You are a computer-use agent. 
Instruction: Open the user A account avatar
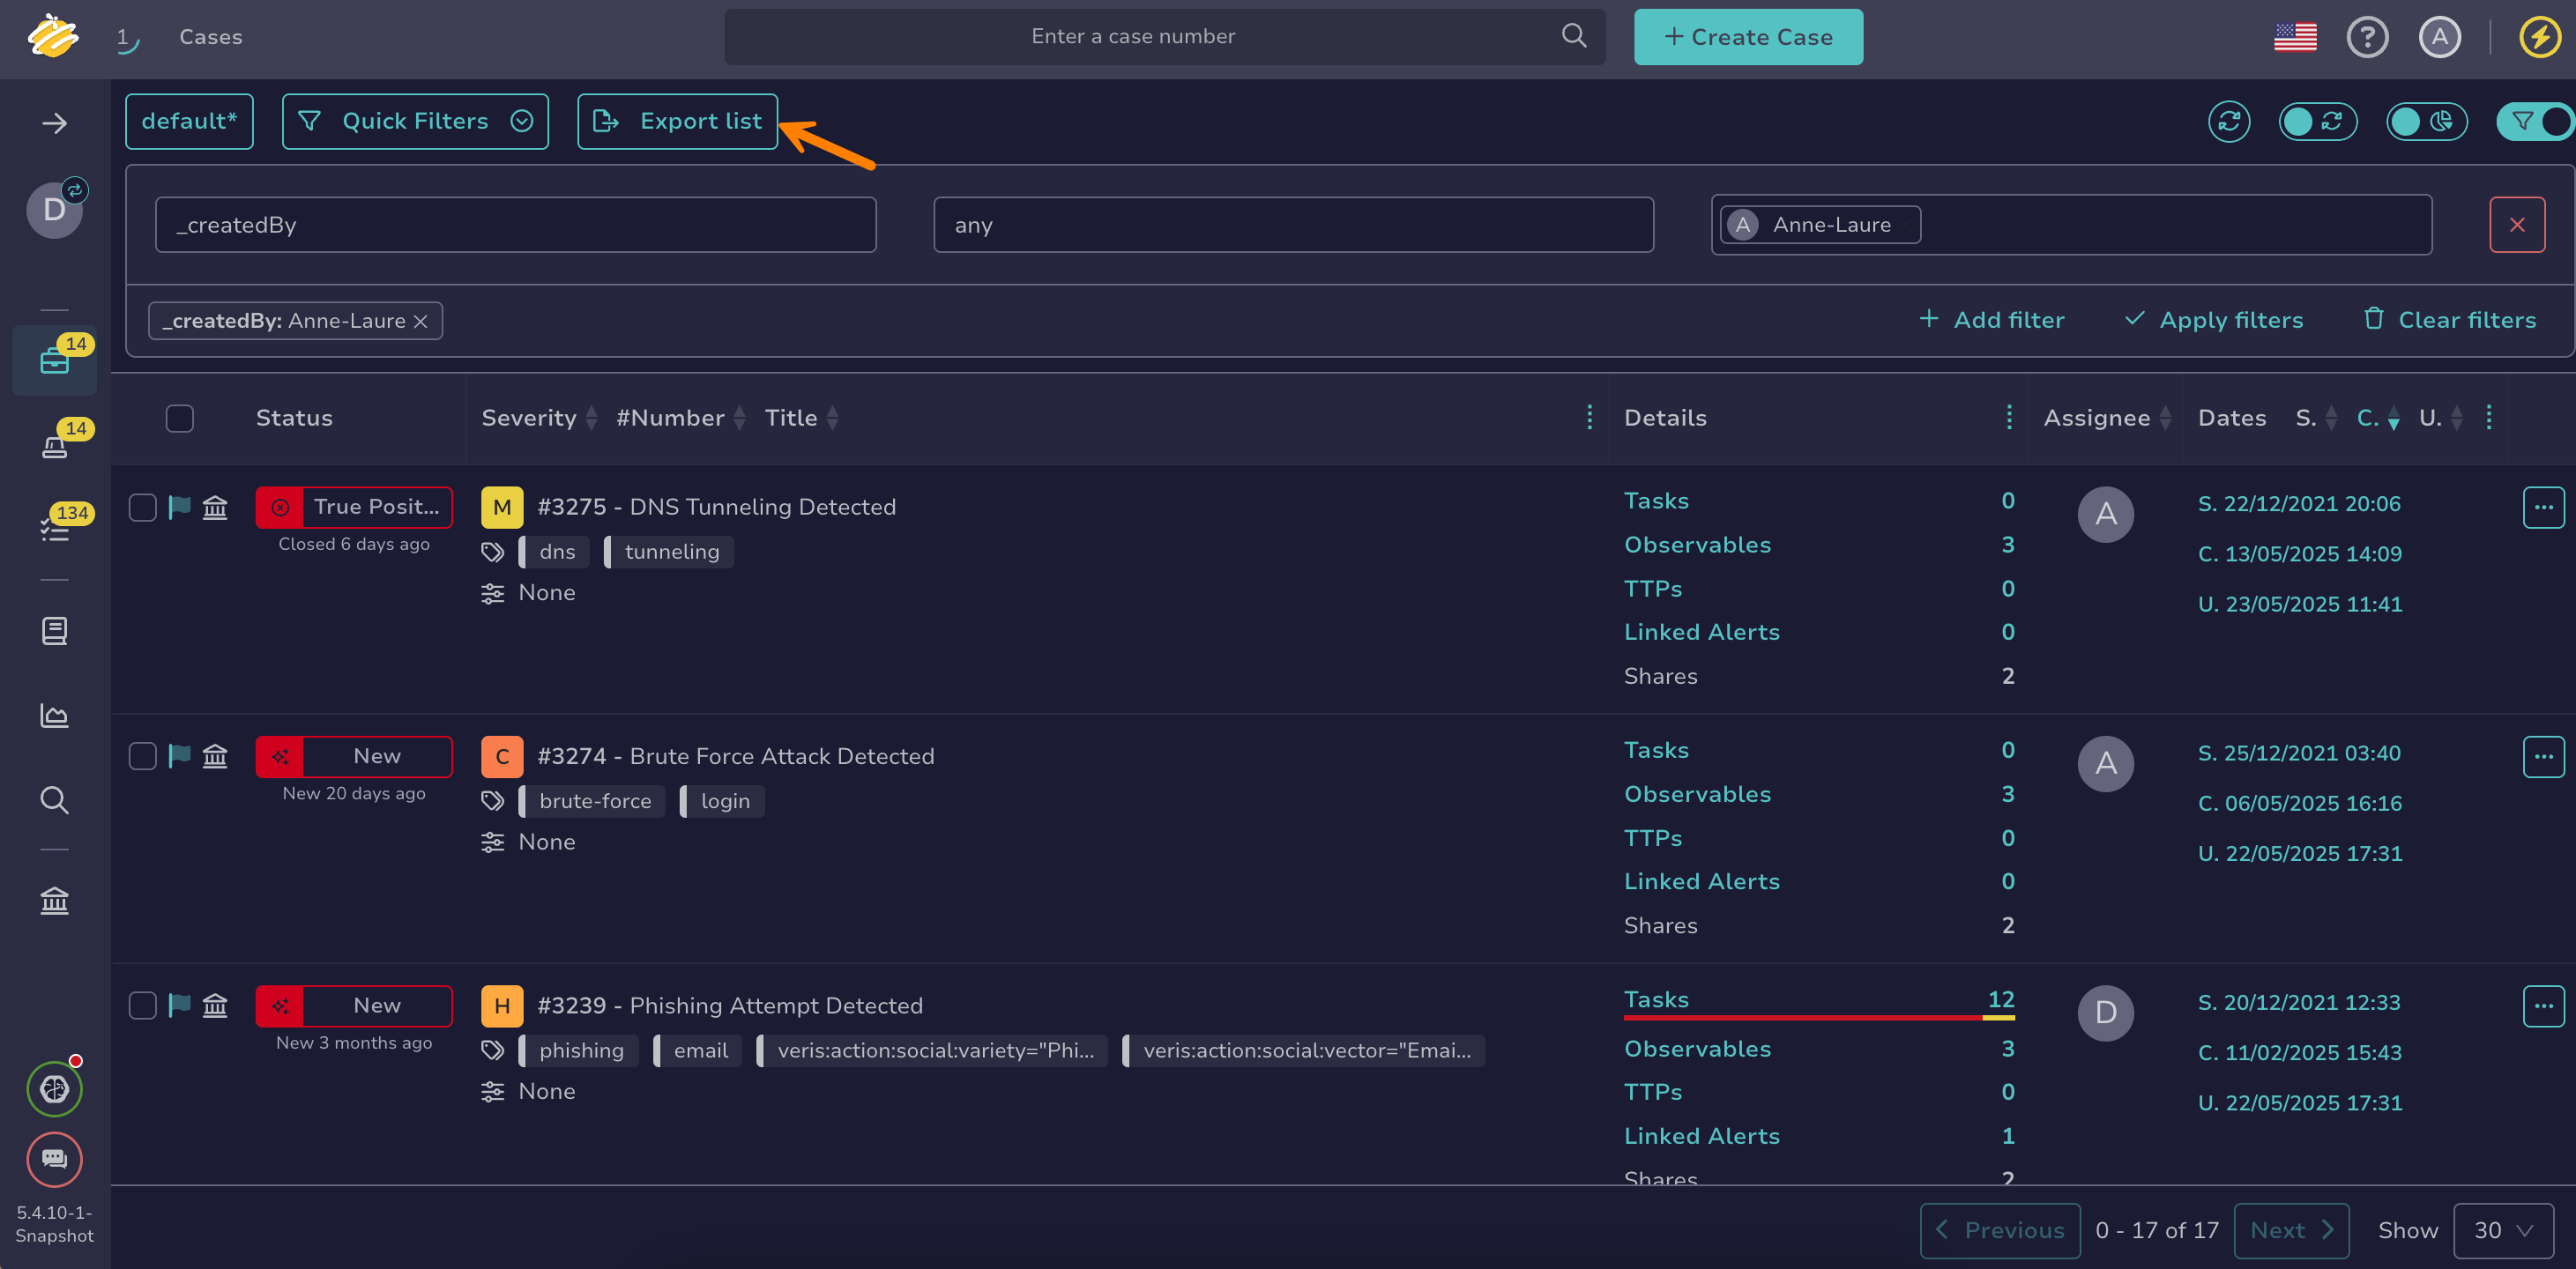point(2439,37)
